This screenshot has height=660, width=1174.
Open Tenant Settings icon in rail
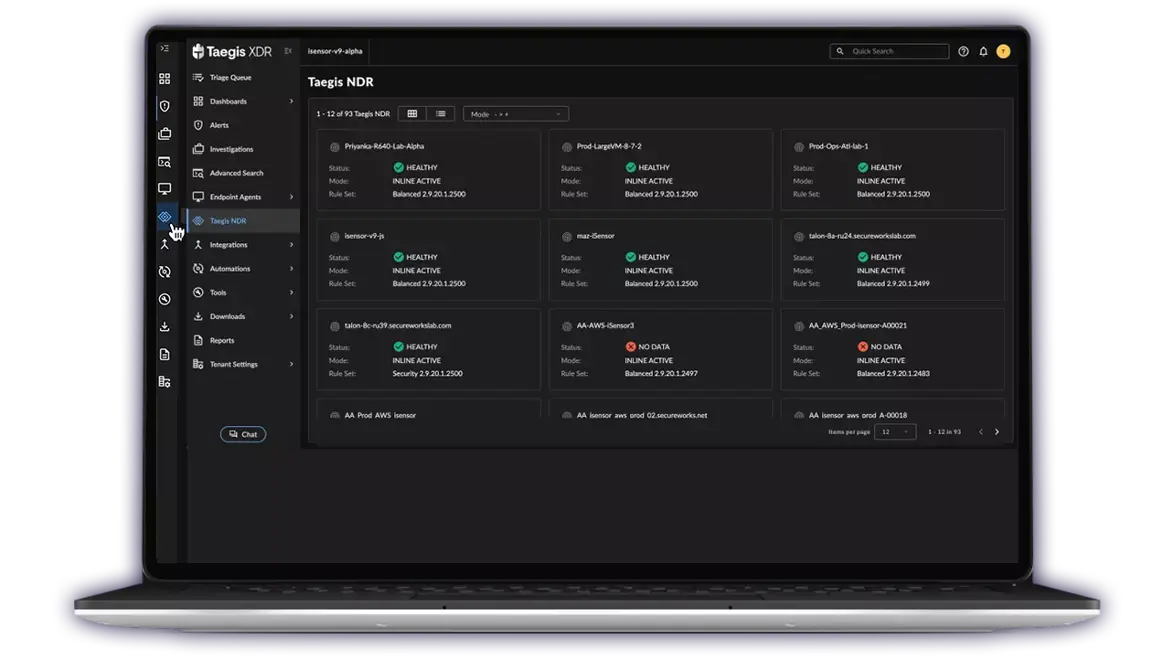click(165, 382)
